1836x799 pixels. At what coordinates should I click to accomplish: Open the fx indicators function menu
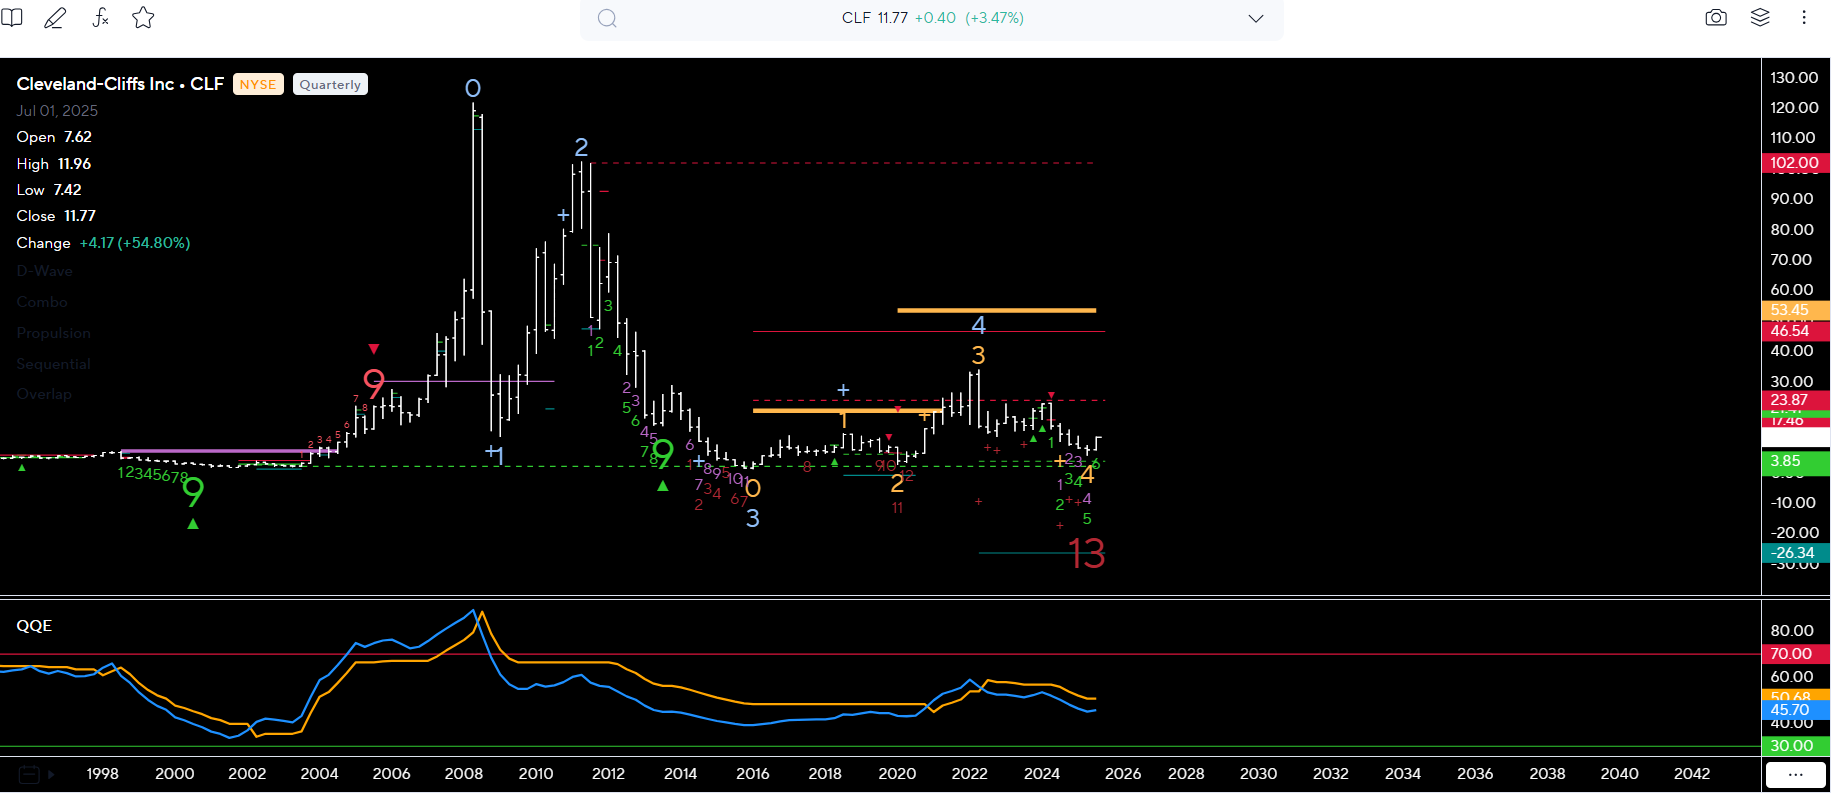(100, 18)
